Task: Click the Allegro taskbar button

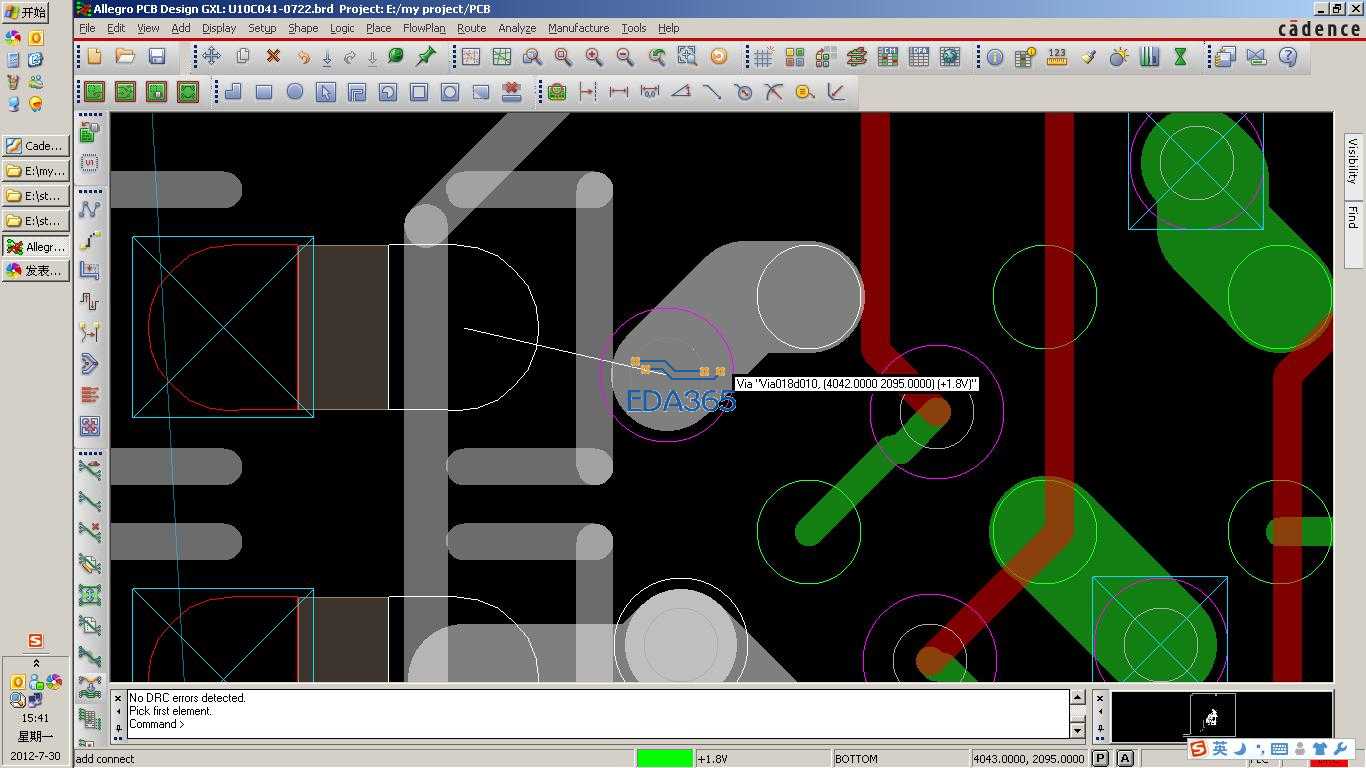Action: click(36, 246)
